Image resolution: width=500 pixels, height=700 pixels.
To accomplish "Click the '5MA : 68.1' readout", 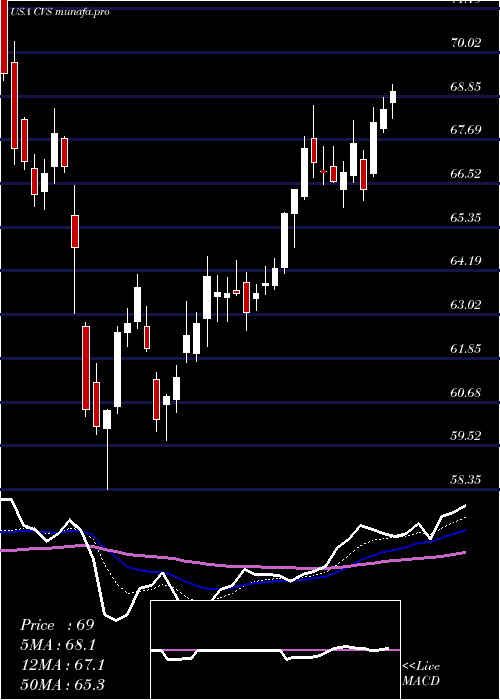I will (58, 645).
